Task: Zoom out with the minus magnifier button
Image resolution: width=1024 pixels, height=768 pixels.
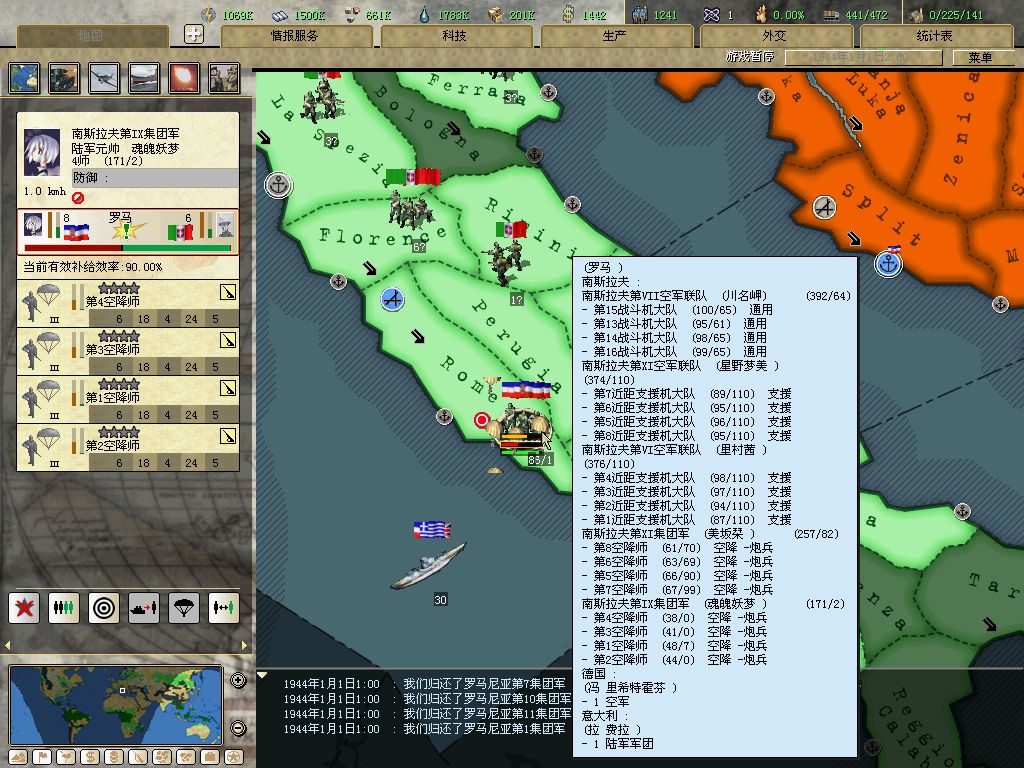Action: pos(238,728)
